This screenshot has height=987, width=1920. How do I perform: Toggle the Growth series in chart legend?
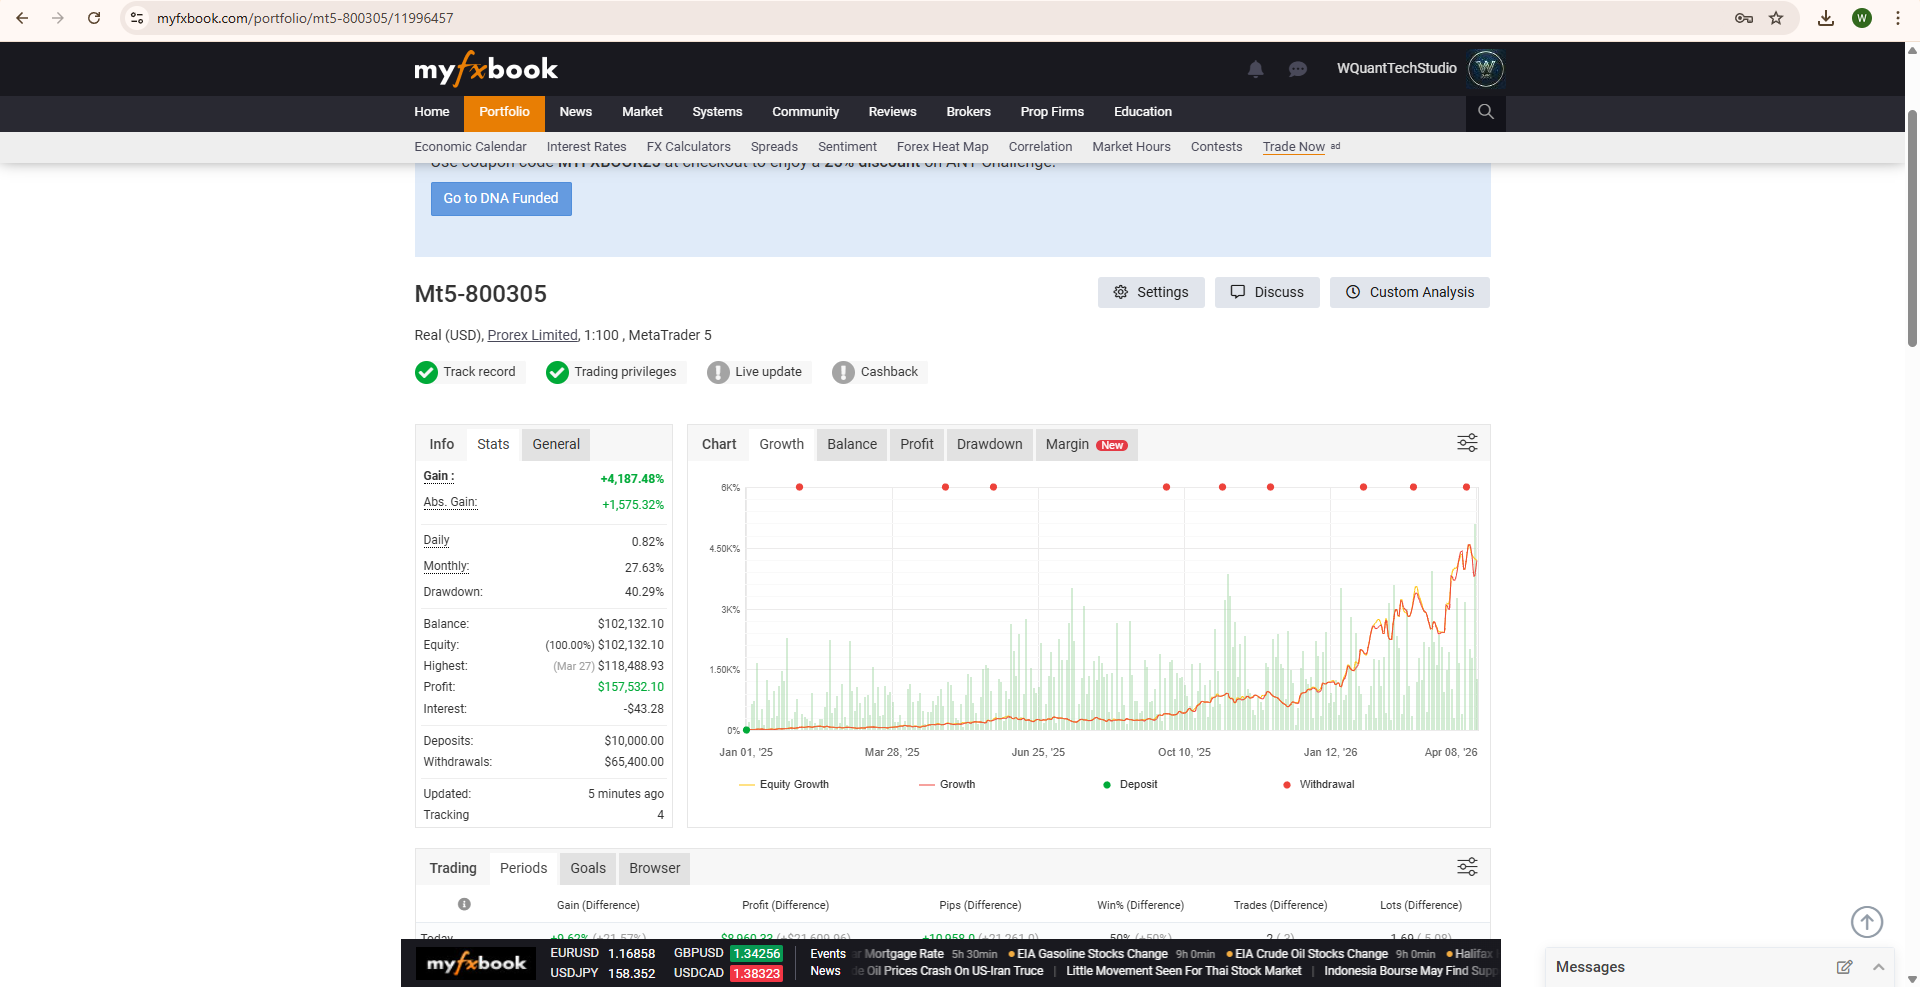pos(947,785)
